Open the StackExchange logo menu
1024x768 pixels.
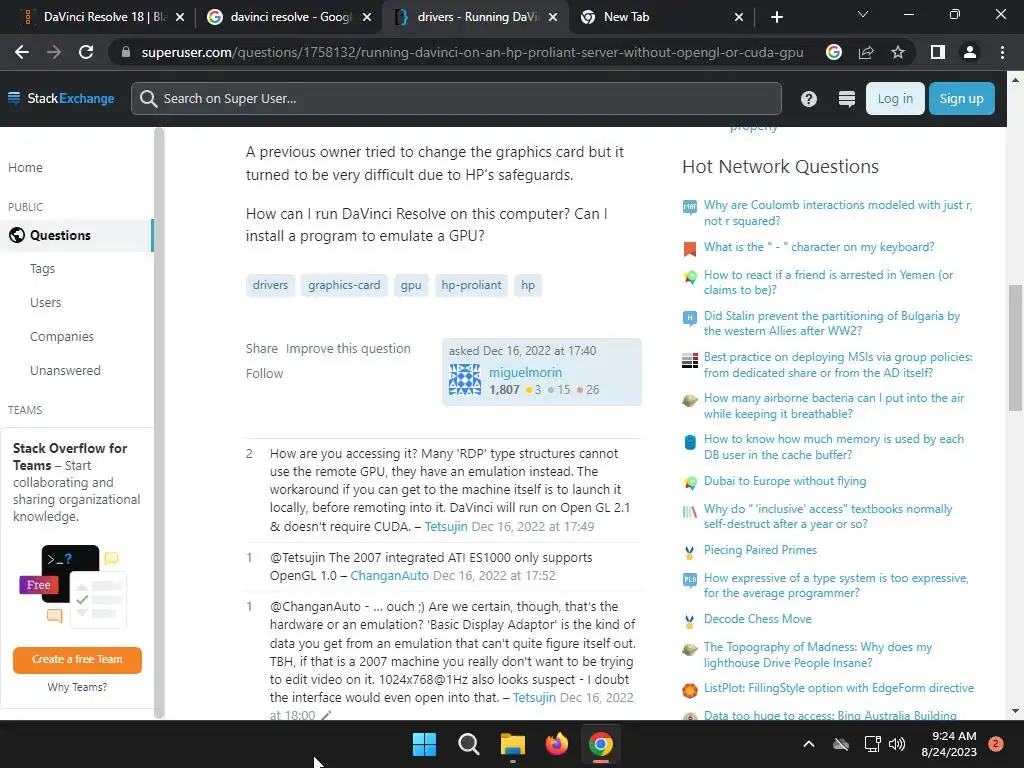(61, 99)
